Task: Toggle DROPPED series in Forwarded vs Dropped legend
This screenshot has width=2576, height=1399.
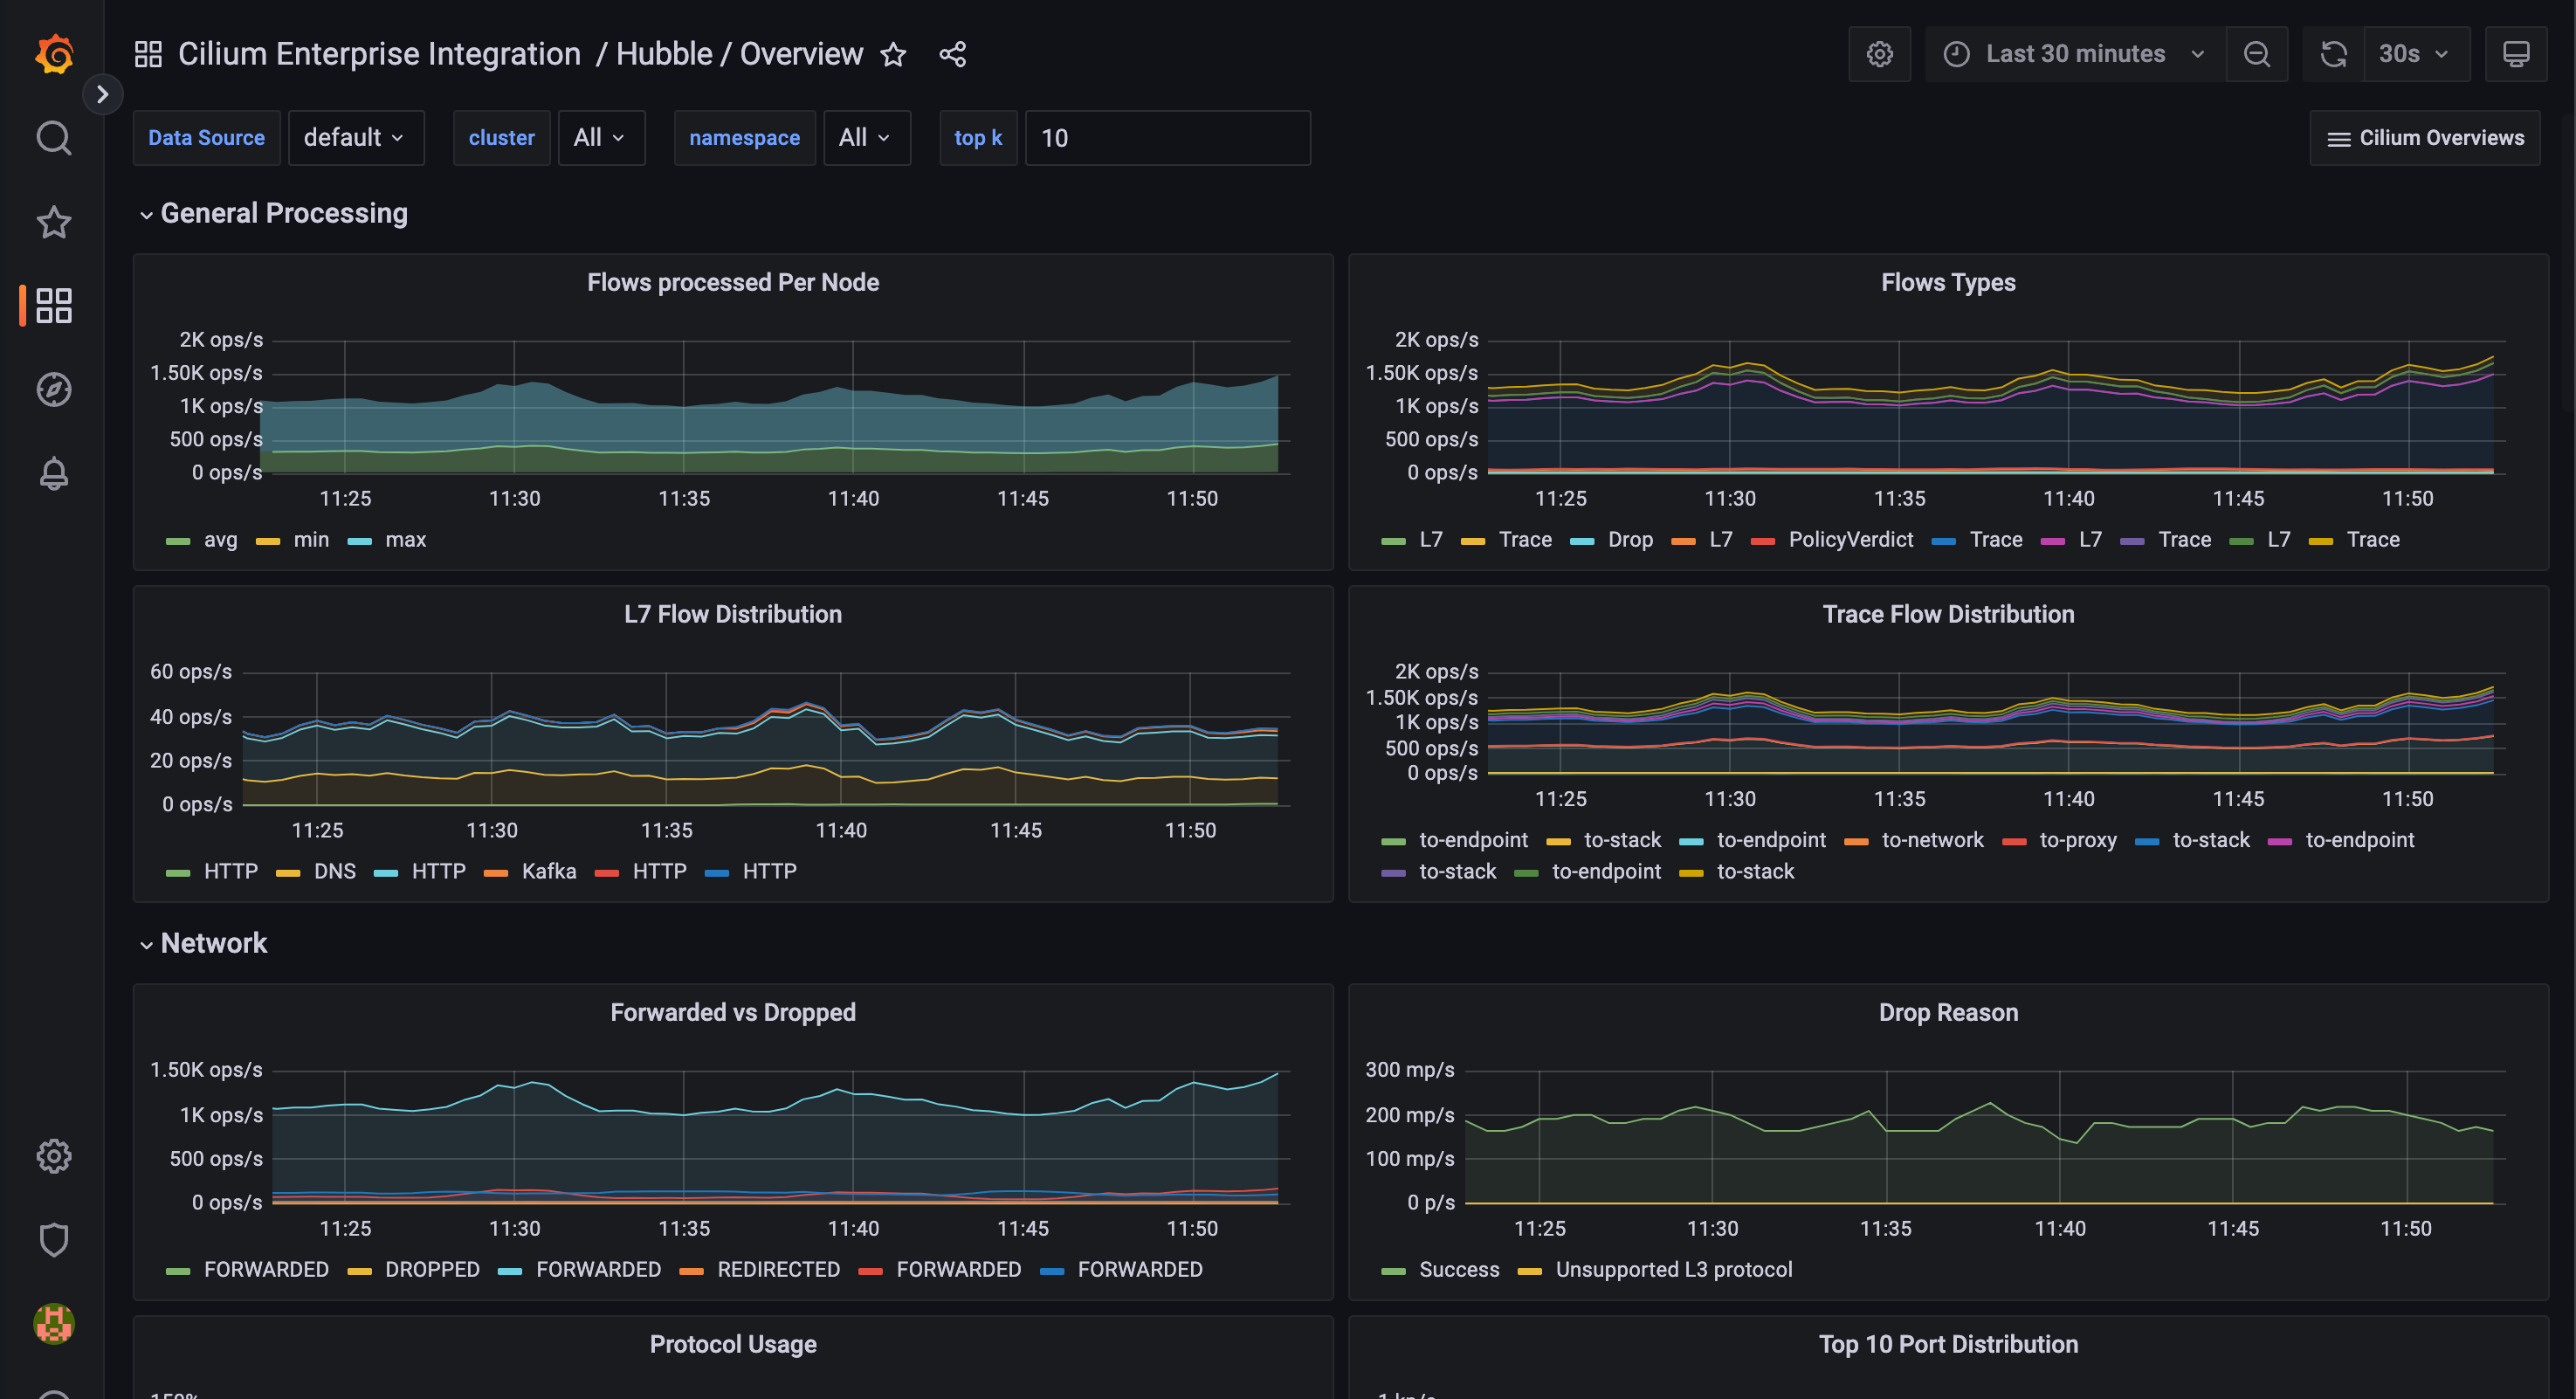Action: [432, 1269]
